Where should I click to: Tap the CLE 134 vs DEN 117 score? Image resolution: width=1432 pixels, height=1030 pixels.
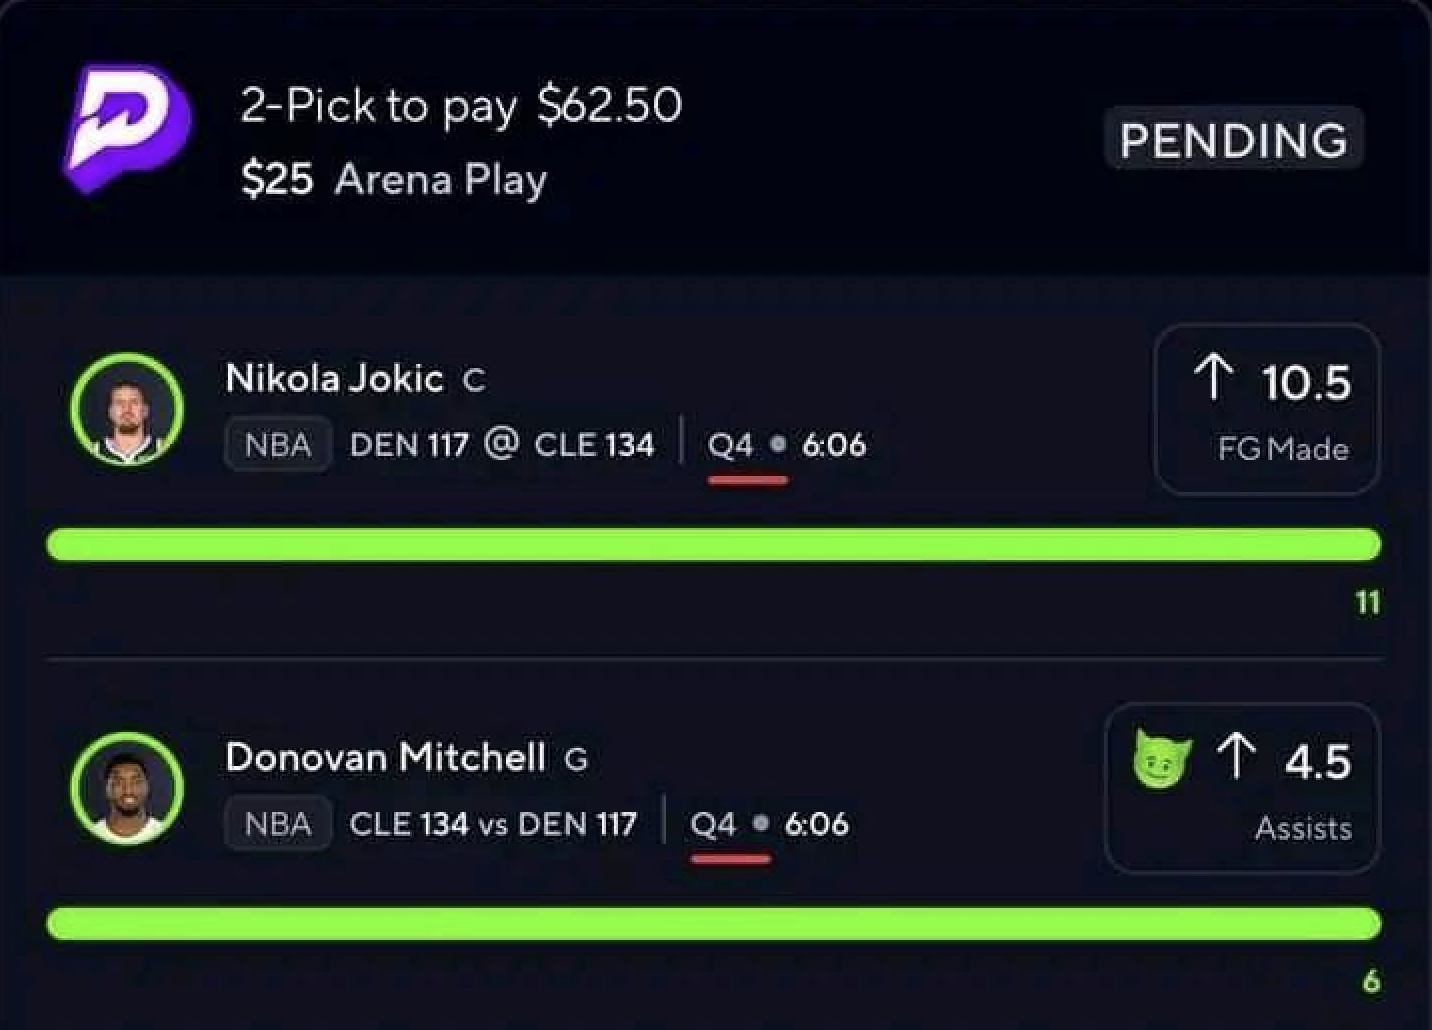click(493, 824)
